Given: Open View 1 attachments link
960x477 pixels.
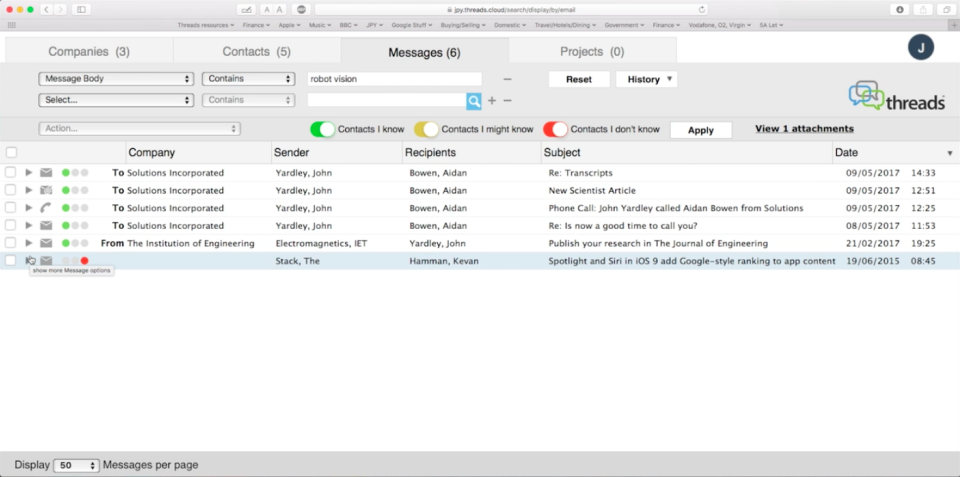Looking at the screenshot, I should (x=804, y=129).
